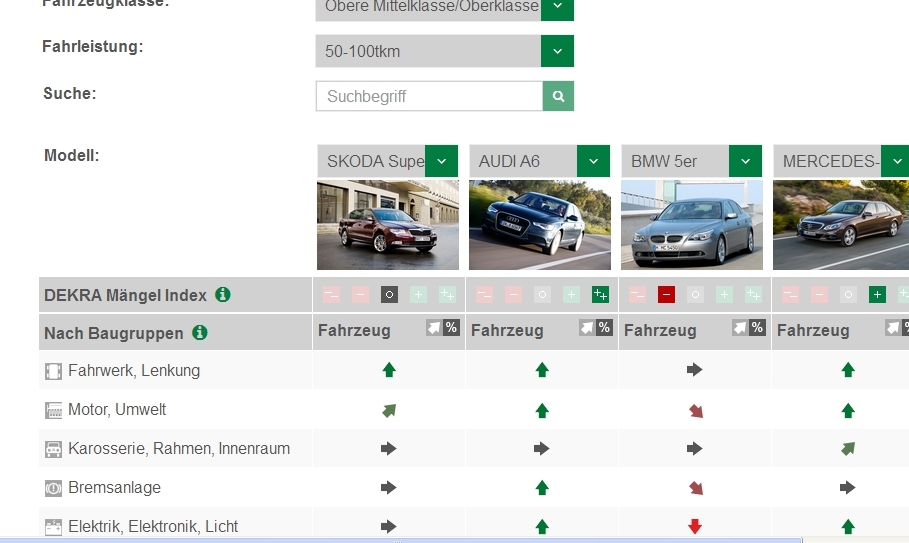This screenshot has height=543, width=909.
Task: Click the Elektrik battery icon
Action: [x=53, y=526]
